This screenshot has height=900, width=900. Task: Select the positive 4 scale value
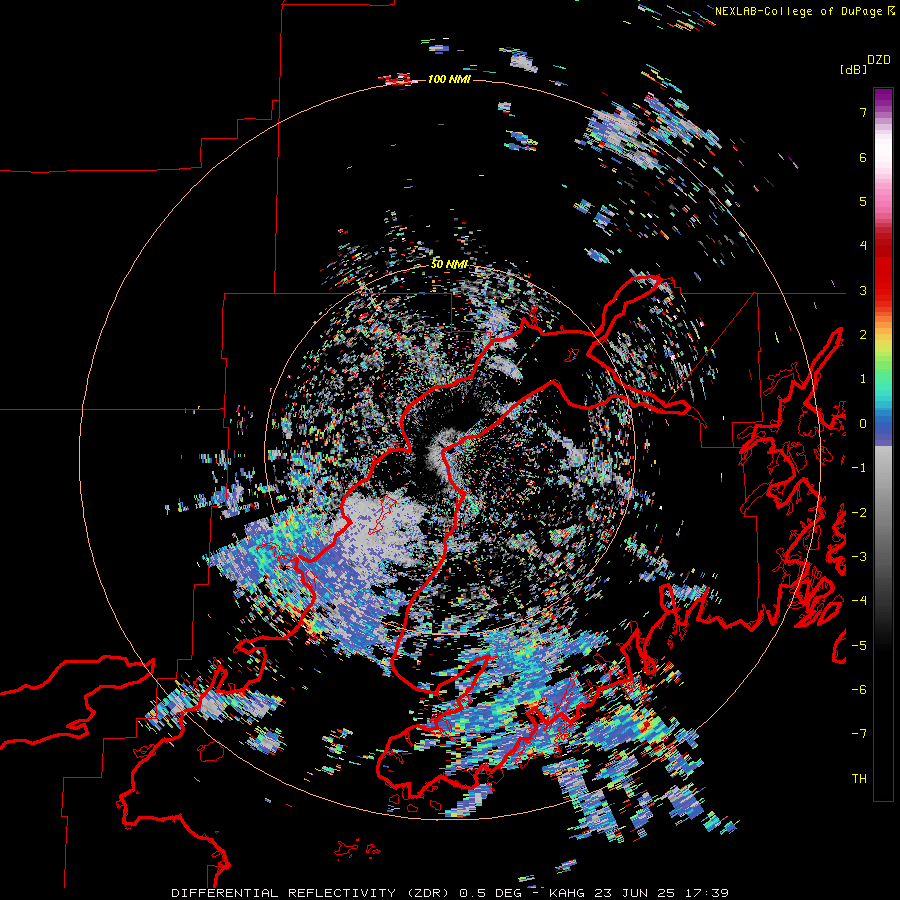863,246
